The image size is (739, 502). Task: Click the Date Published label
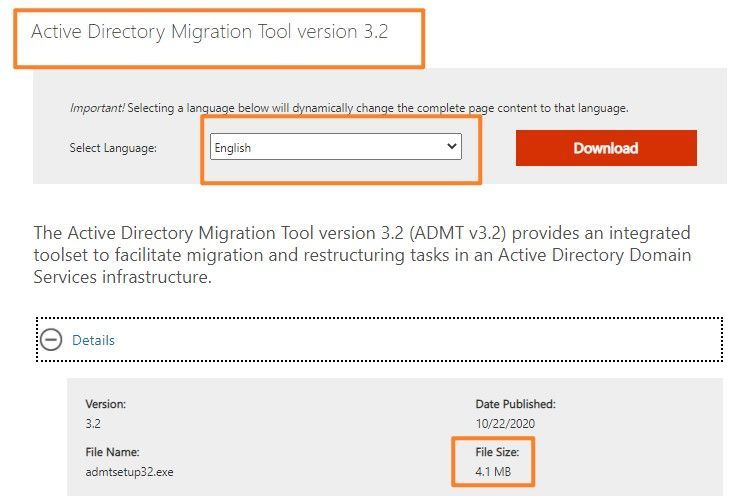click(516, 404)
